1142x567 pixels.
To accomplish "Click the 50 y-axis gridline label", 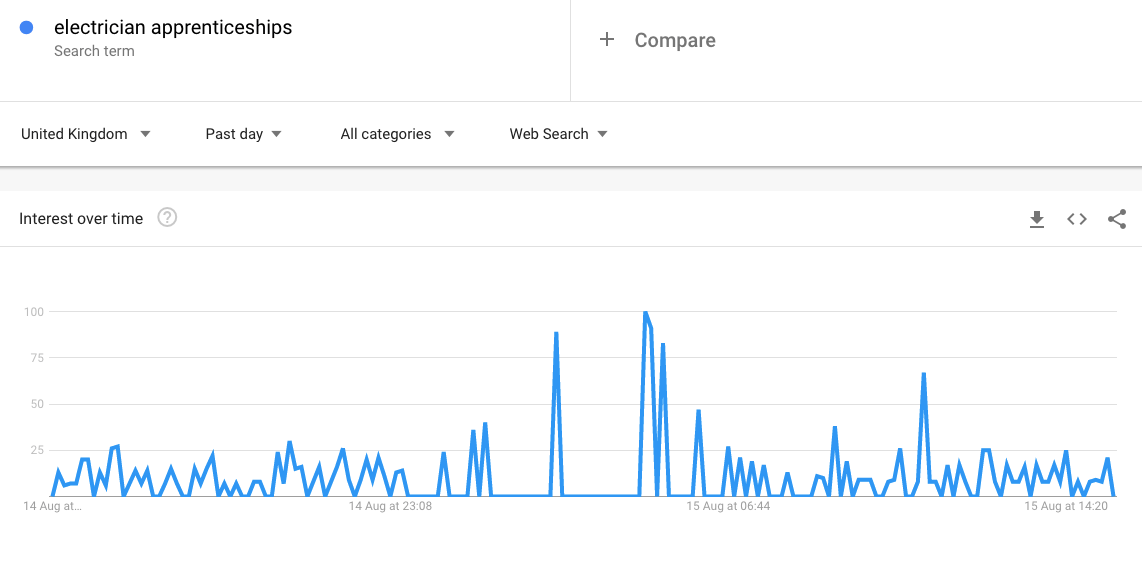I will point(34,404).
